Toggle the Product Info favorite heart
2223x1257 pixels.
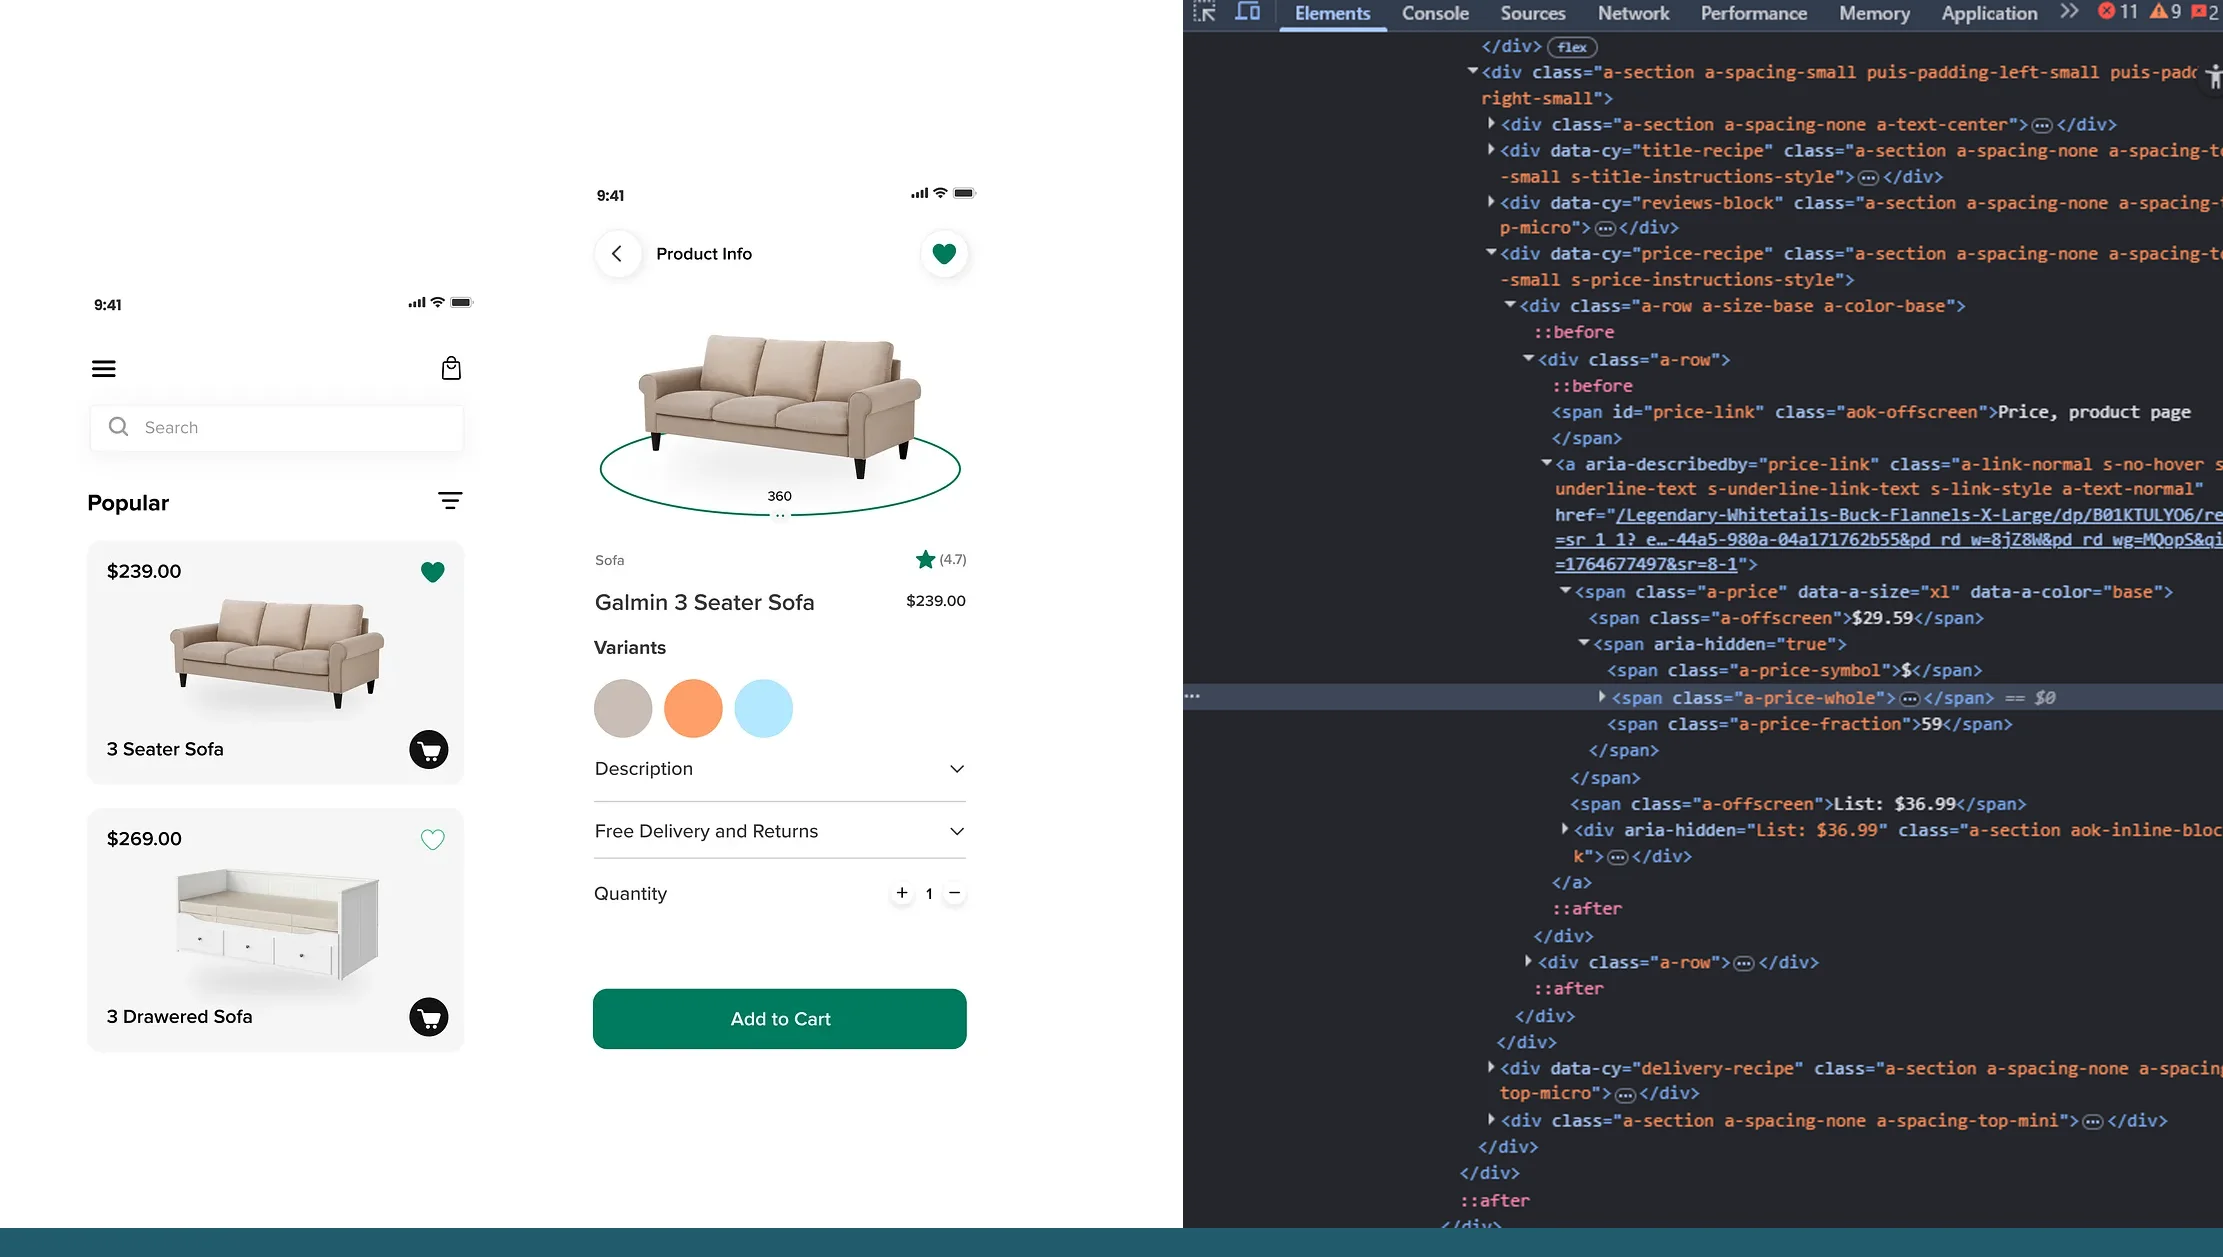944,254
